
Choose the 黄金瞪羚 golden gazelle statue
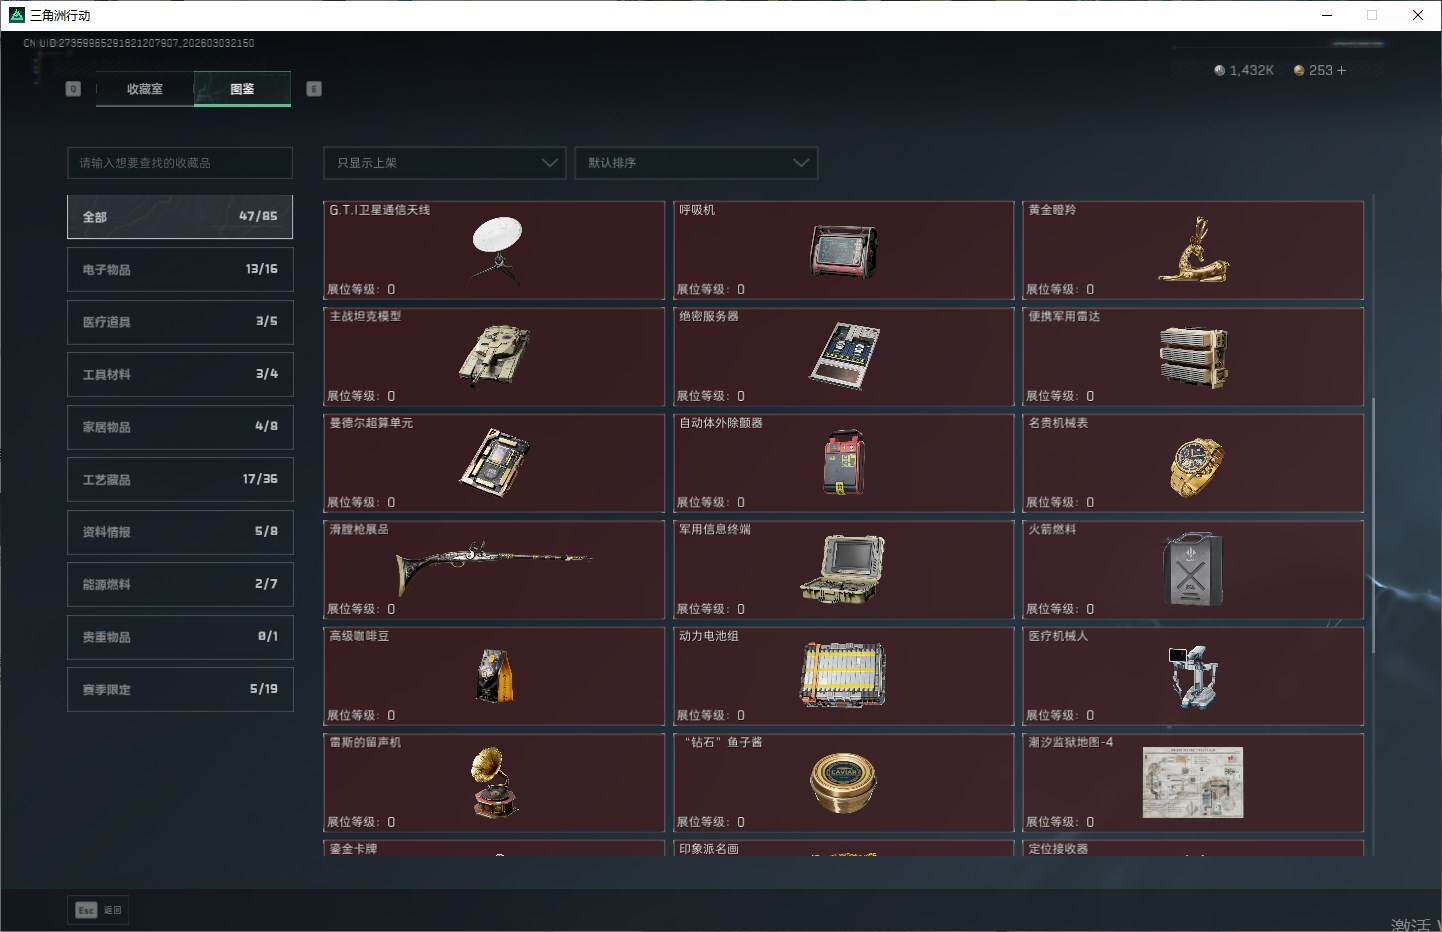click(1193, 250)
